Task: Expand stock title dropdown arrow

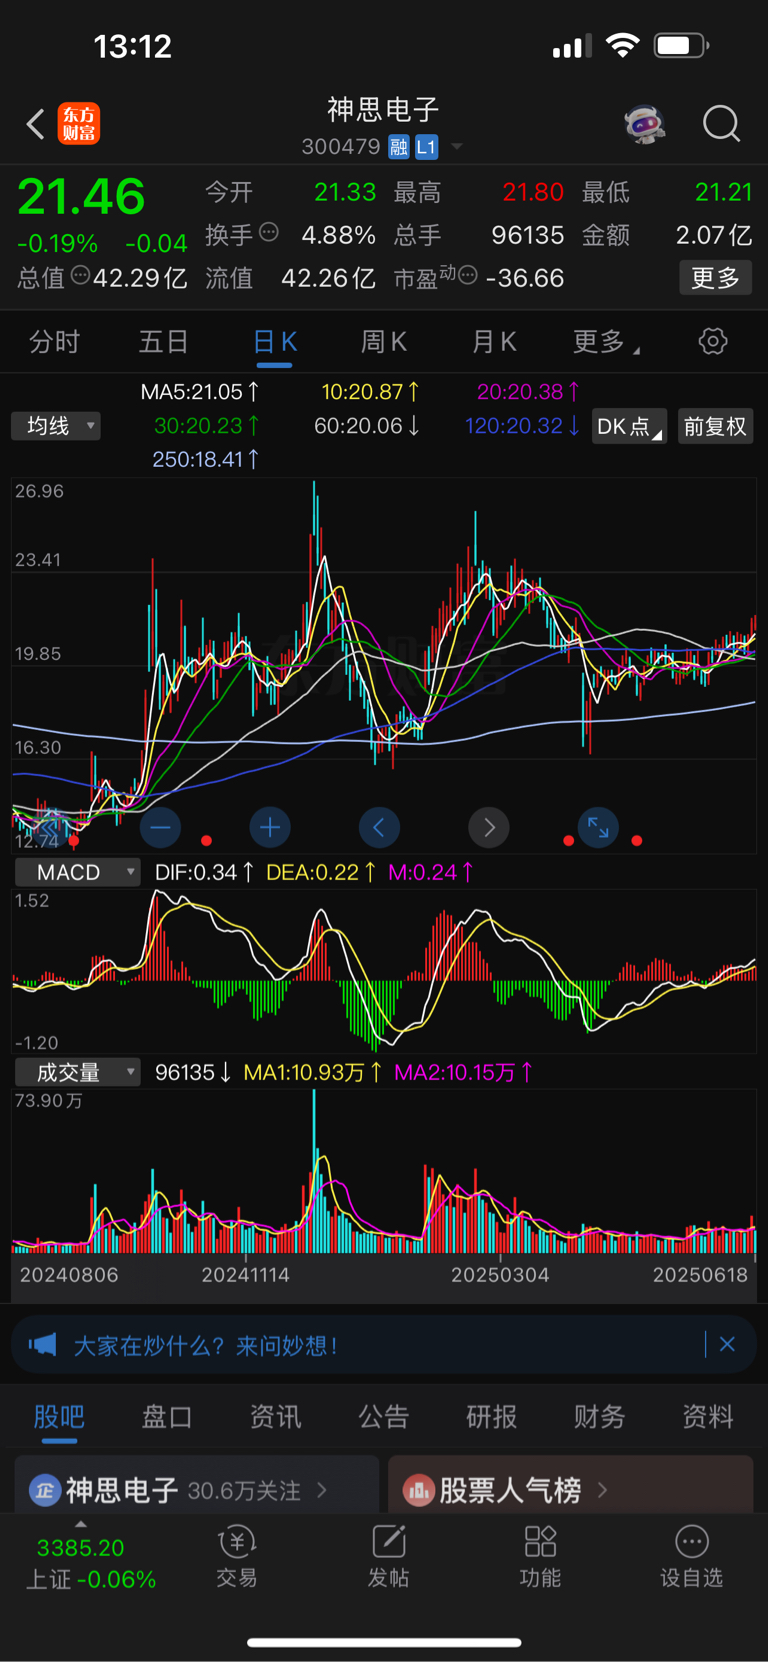Action: click(457, 147)
